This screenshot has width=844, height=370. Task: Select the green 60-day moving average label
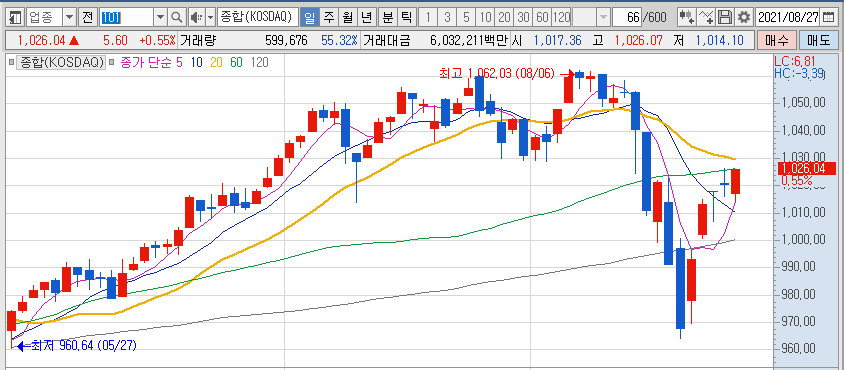click(x=236, y=62)
